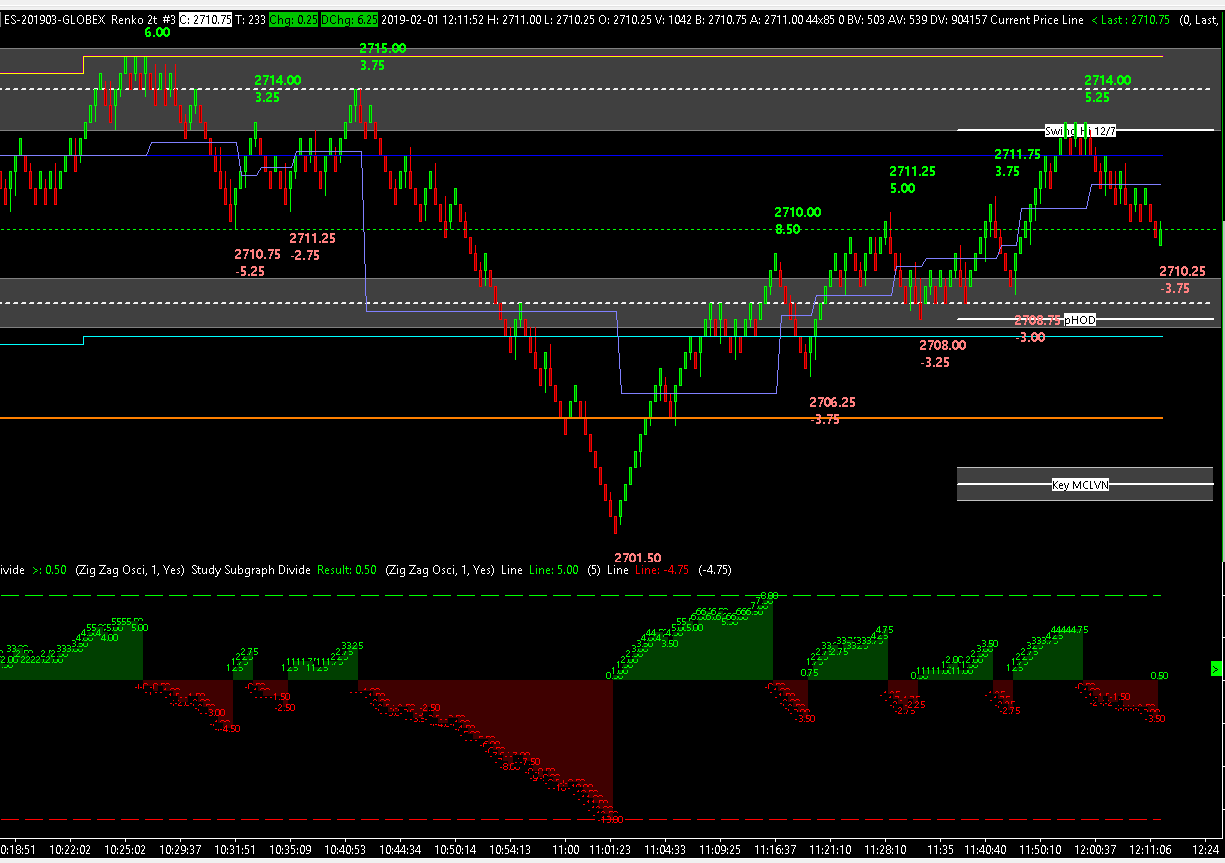
Task: Click the 11:01:23 time axis label
Action: [x=610, y=848]
